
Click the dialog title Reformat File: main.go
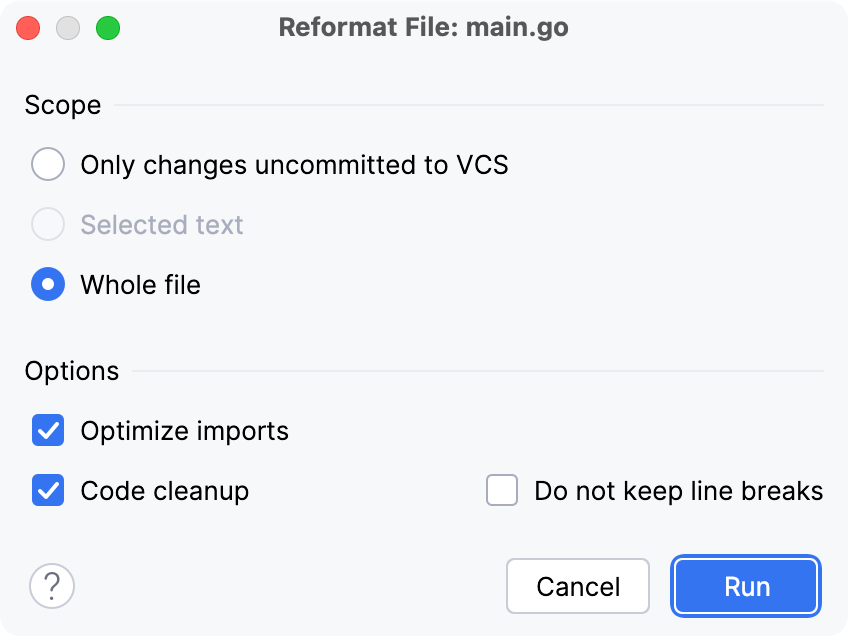(x=425, y=27)
